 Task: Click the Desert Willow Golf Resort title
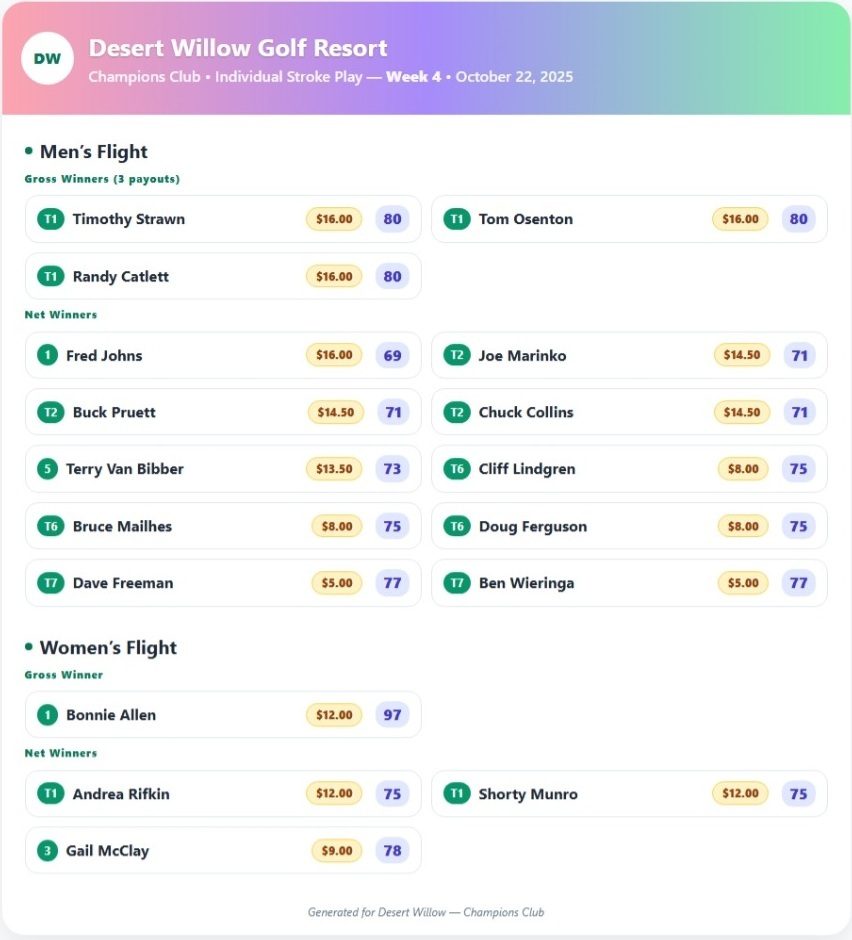(238, 48)
